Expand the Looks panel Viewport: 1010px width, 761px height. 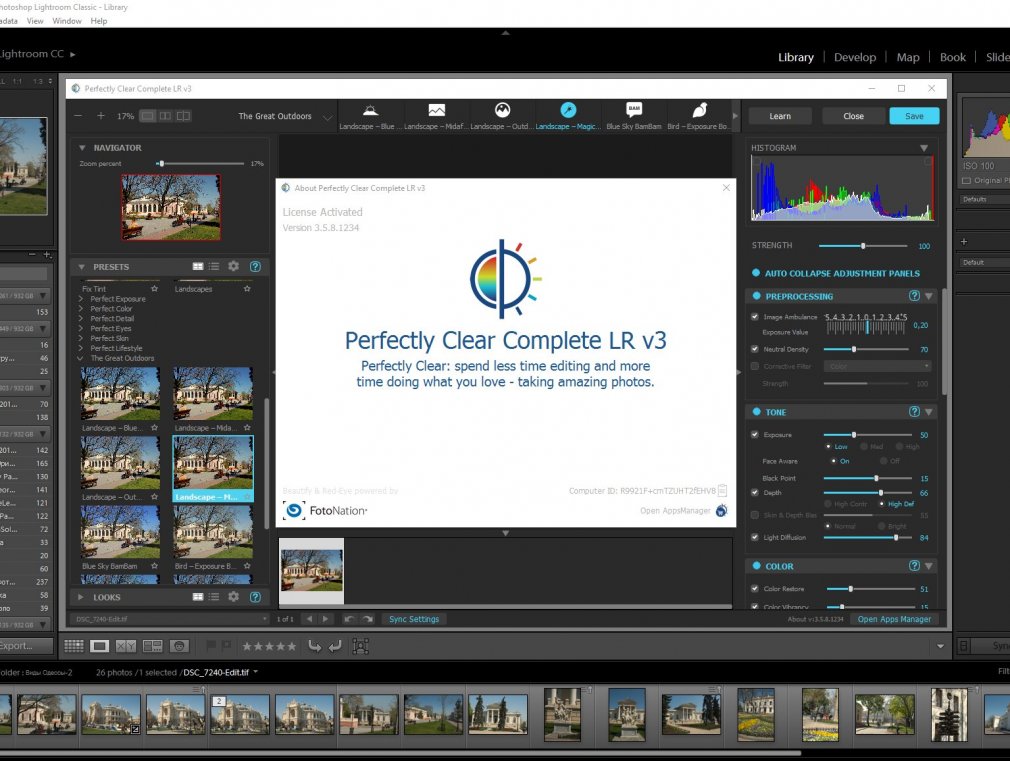click(81, 597)
